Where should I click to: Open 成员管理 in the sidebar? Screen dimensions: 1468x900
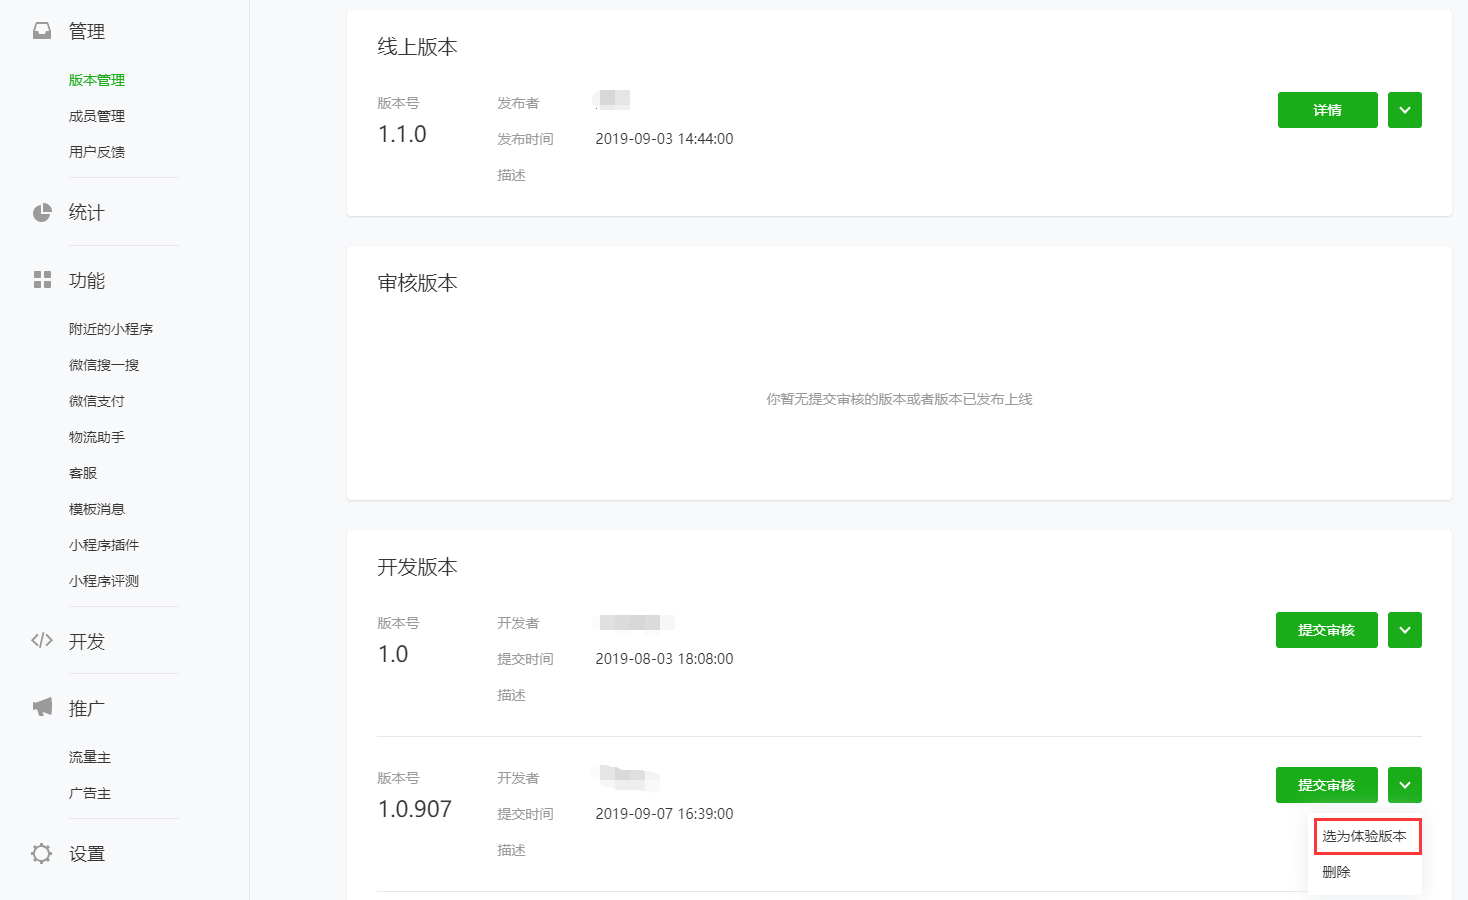click(x=97, y=116)
